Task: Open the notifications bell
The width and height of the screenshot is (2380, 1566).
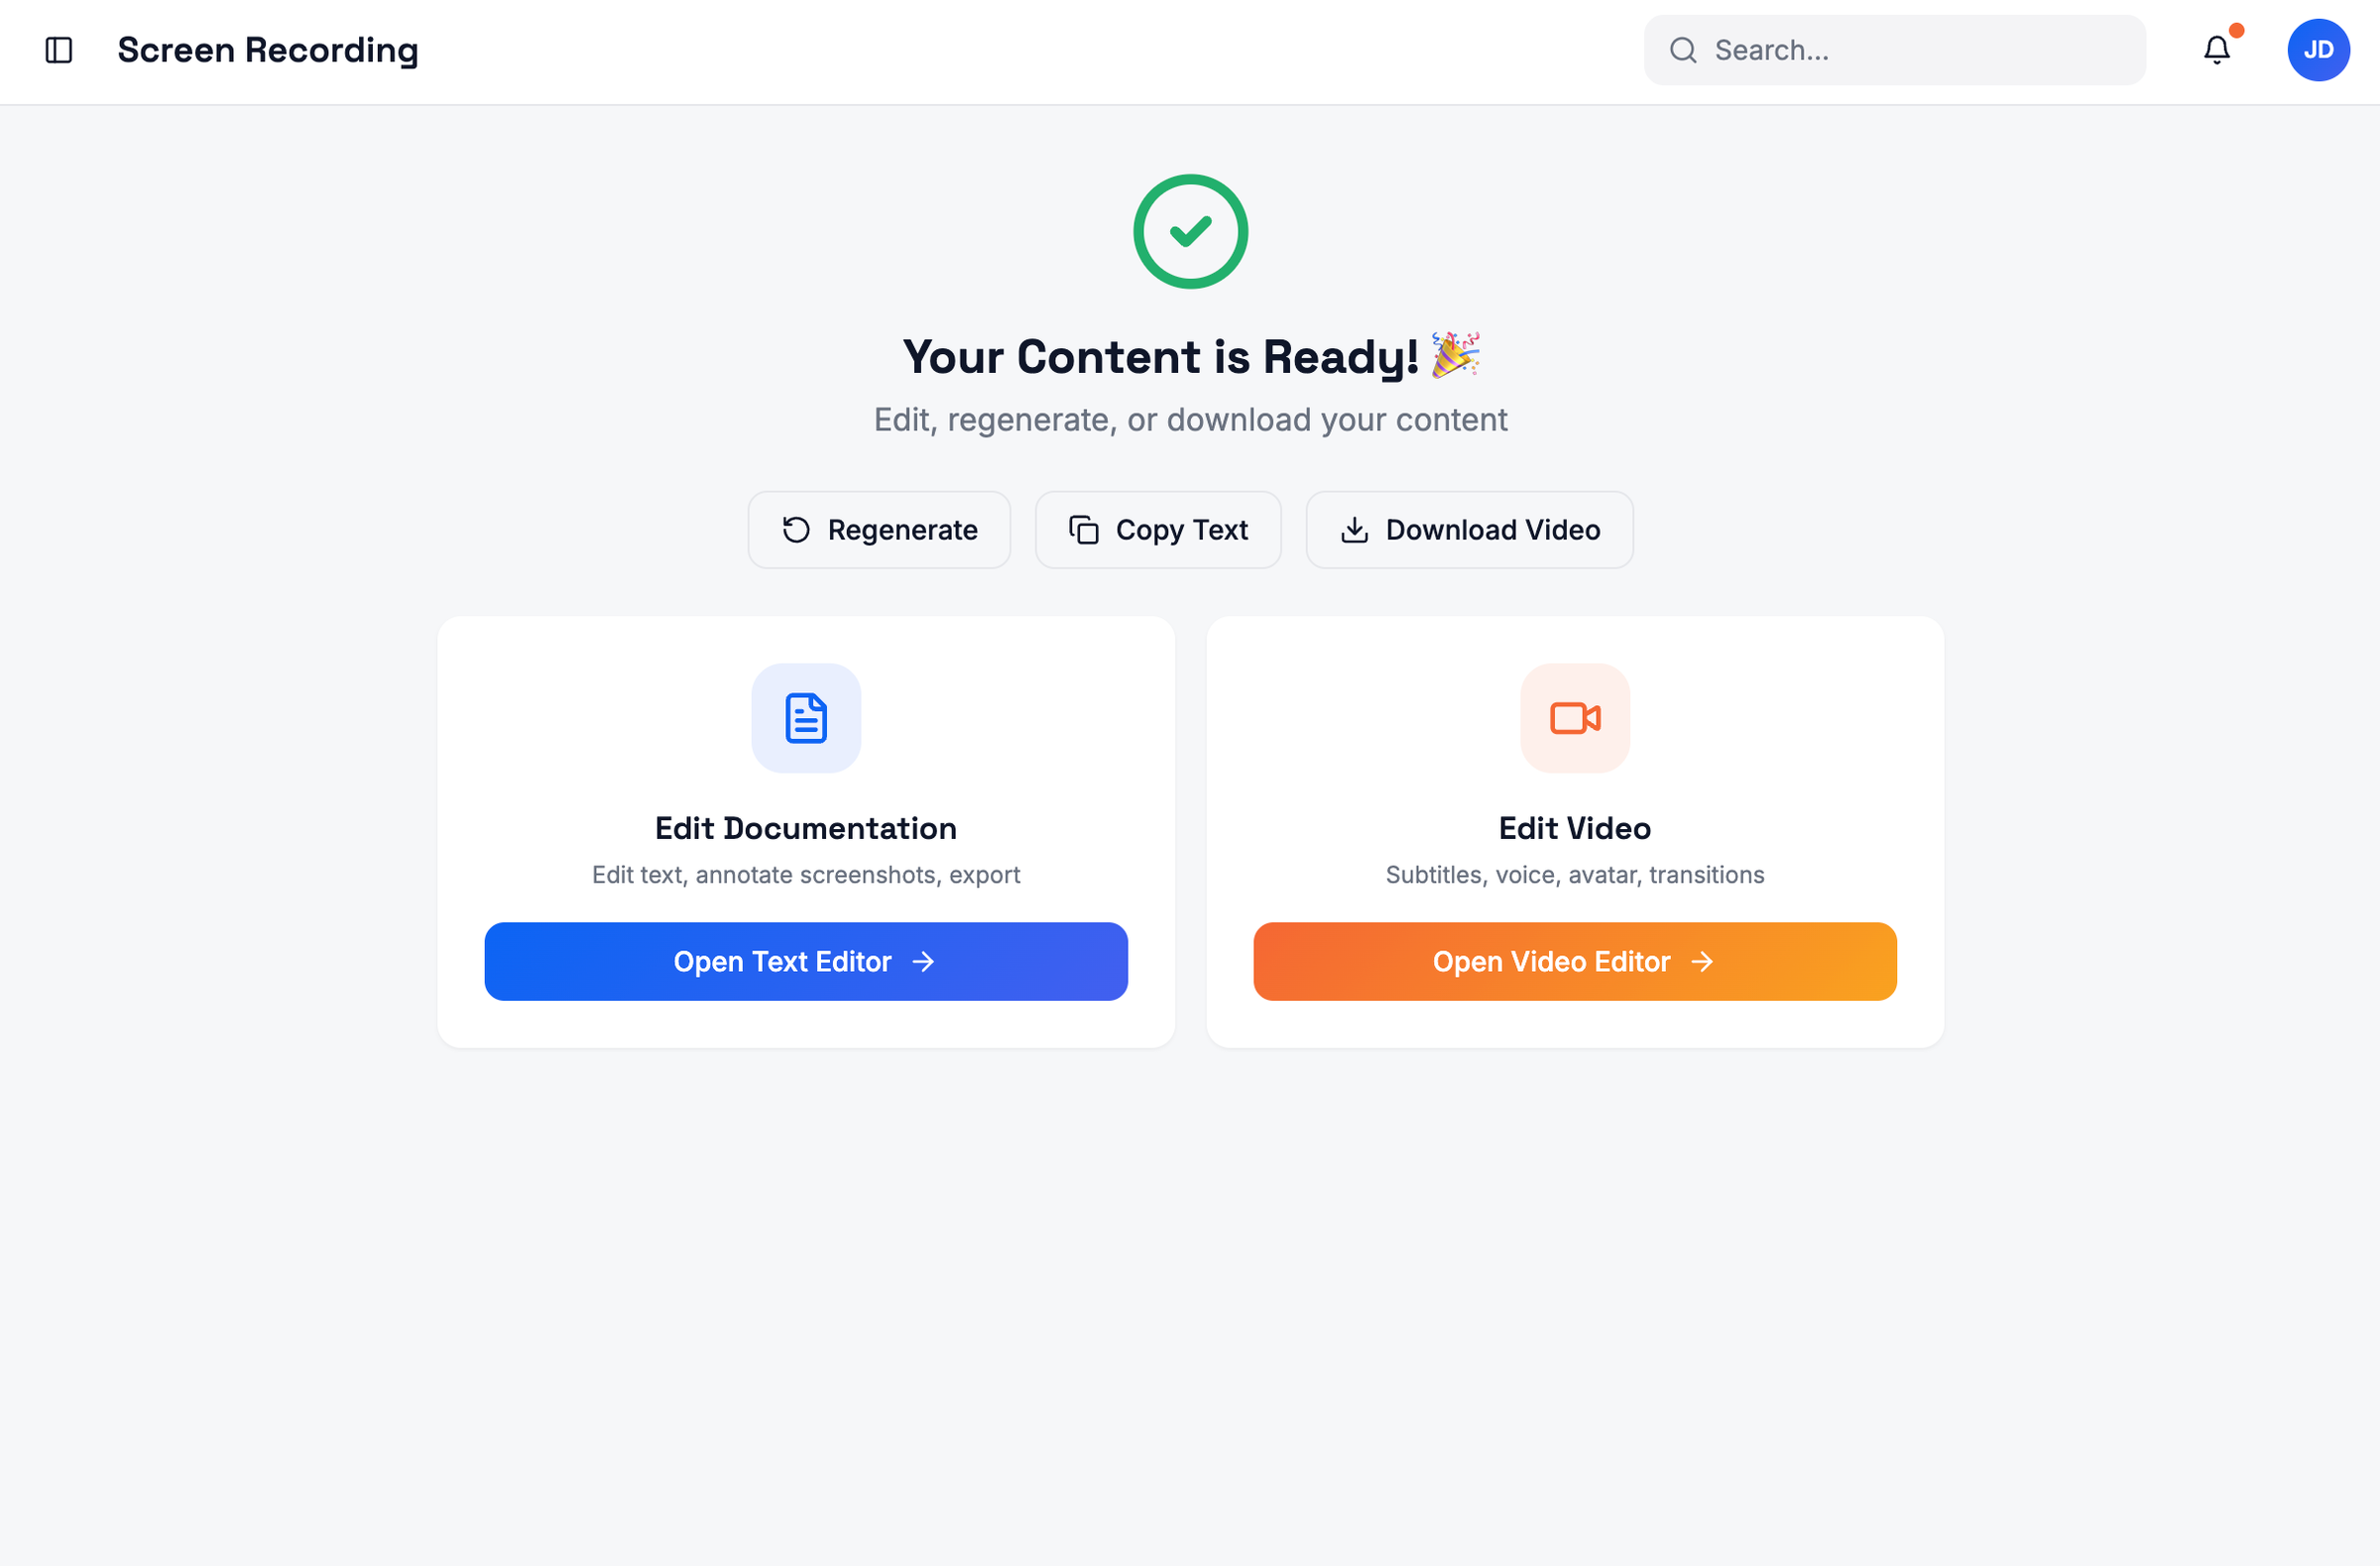Action: pyautogui.click(x=2216, y=50)
